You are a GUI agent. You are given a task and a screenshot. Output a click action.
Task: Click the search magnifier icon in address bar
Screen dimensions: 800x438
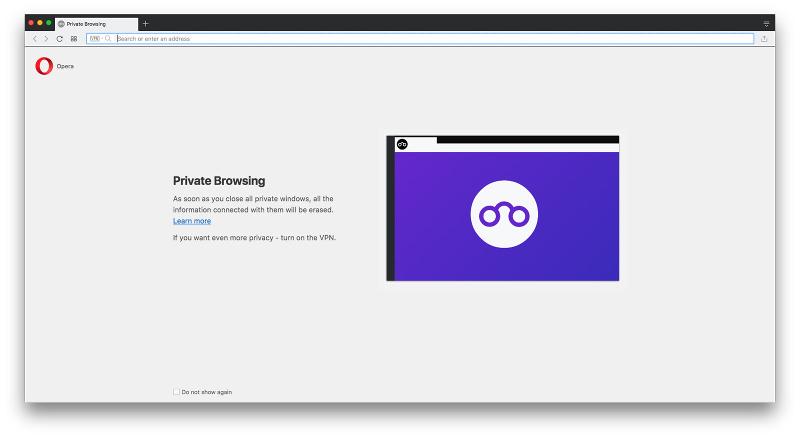pos(108,39)
